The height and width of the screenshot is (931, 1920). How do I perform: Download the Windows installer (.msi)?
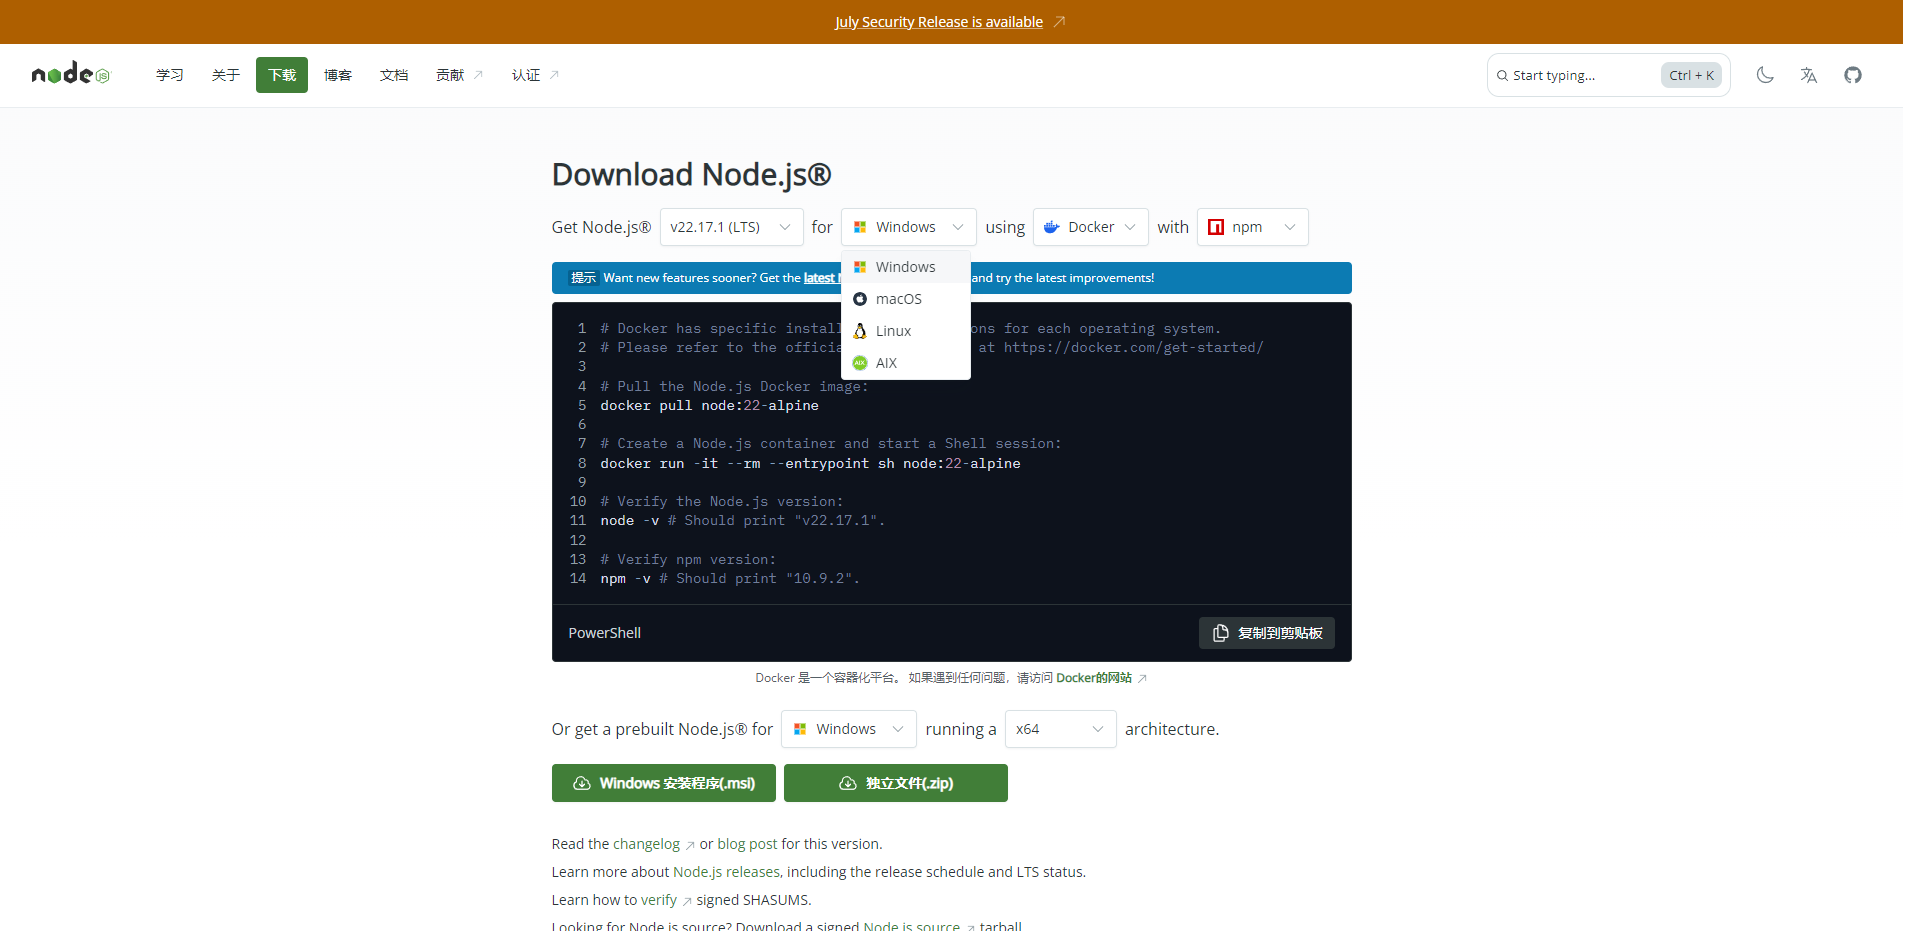[663, 783]
